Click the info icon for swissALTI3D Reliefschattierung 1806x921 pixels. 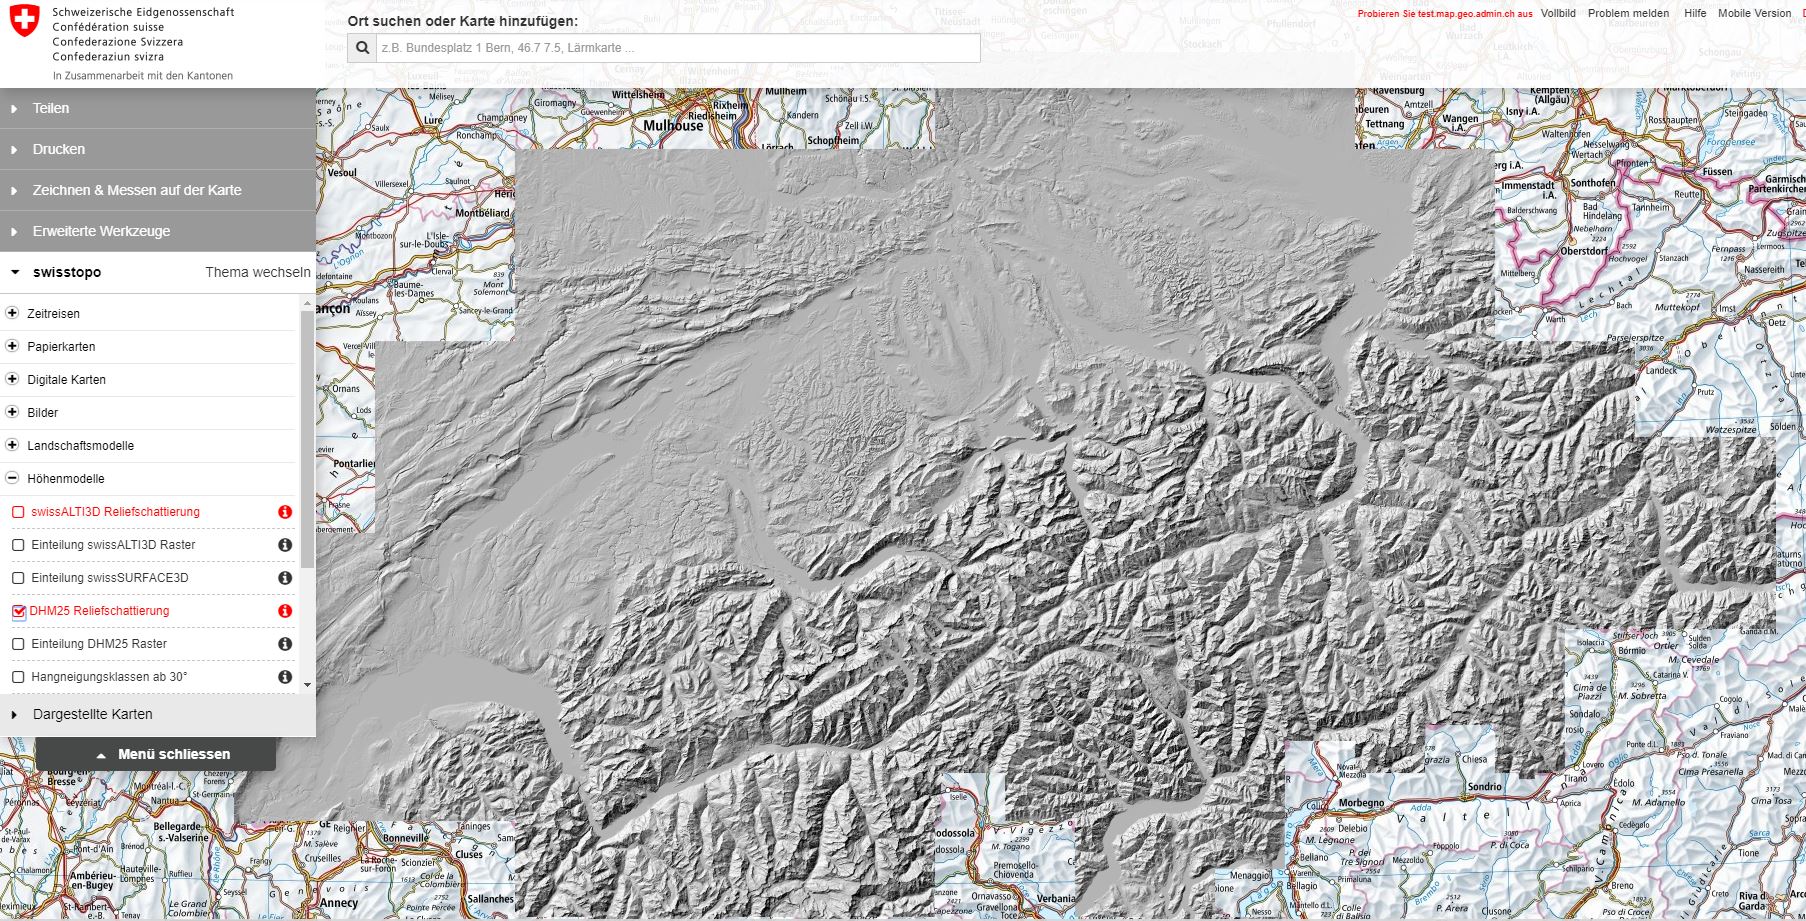pos(285,512)
